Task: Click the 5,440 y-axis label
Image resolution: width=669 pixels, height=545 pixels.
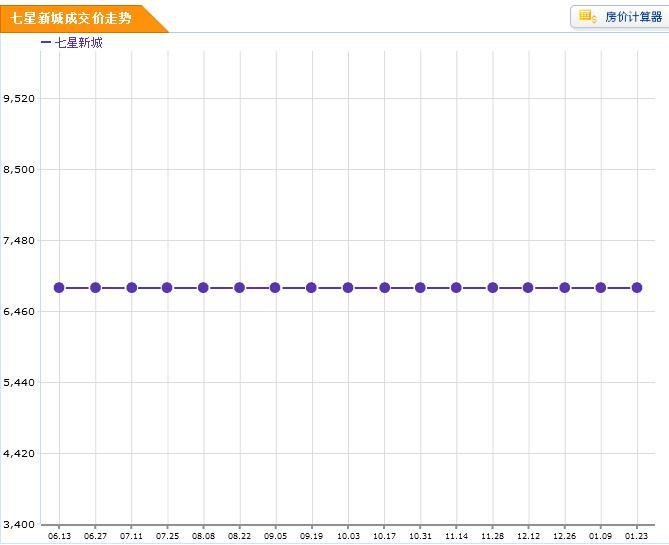Action: pyautogui.click(x=19, y=382)
